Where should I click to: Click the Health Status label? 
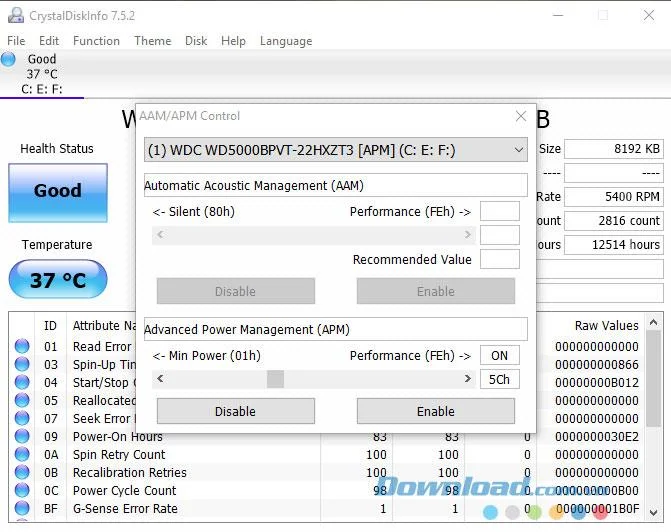[57, 149]
